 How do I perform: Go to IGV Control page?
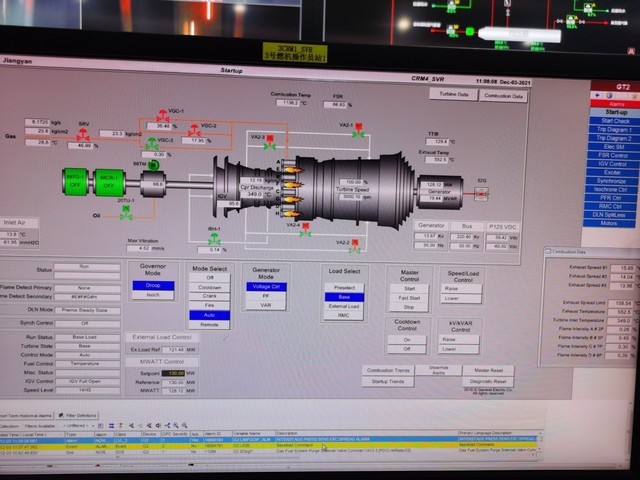(612, 164)
